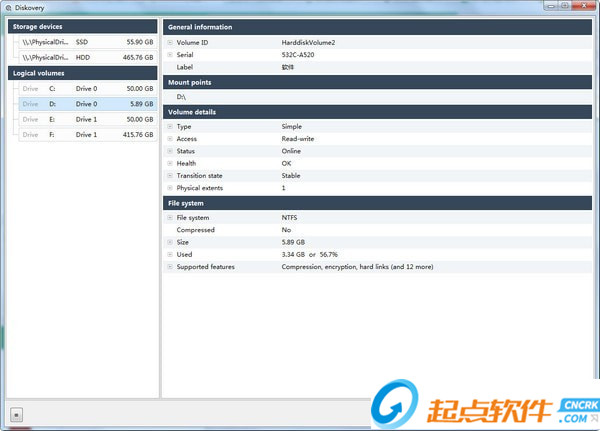Click the Compression, encryption, hard links value
Viewport: 600px width, 431px height.
tap(357, 266)
